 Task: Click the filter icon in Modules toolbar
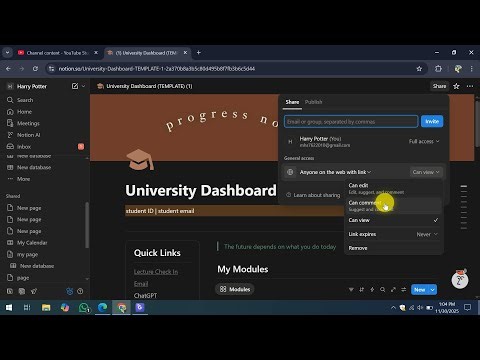click(351, 290)
